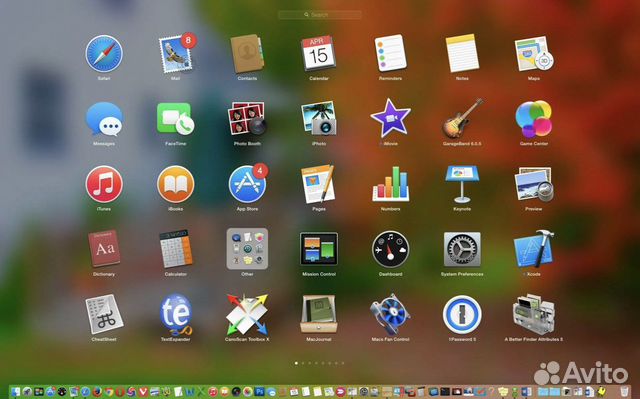Open Vivaldi browser in the Dock
This screenshot has height=399, width=640.
[x=143, y=392]
